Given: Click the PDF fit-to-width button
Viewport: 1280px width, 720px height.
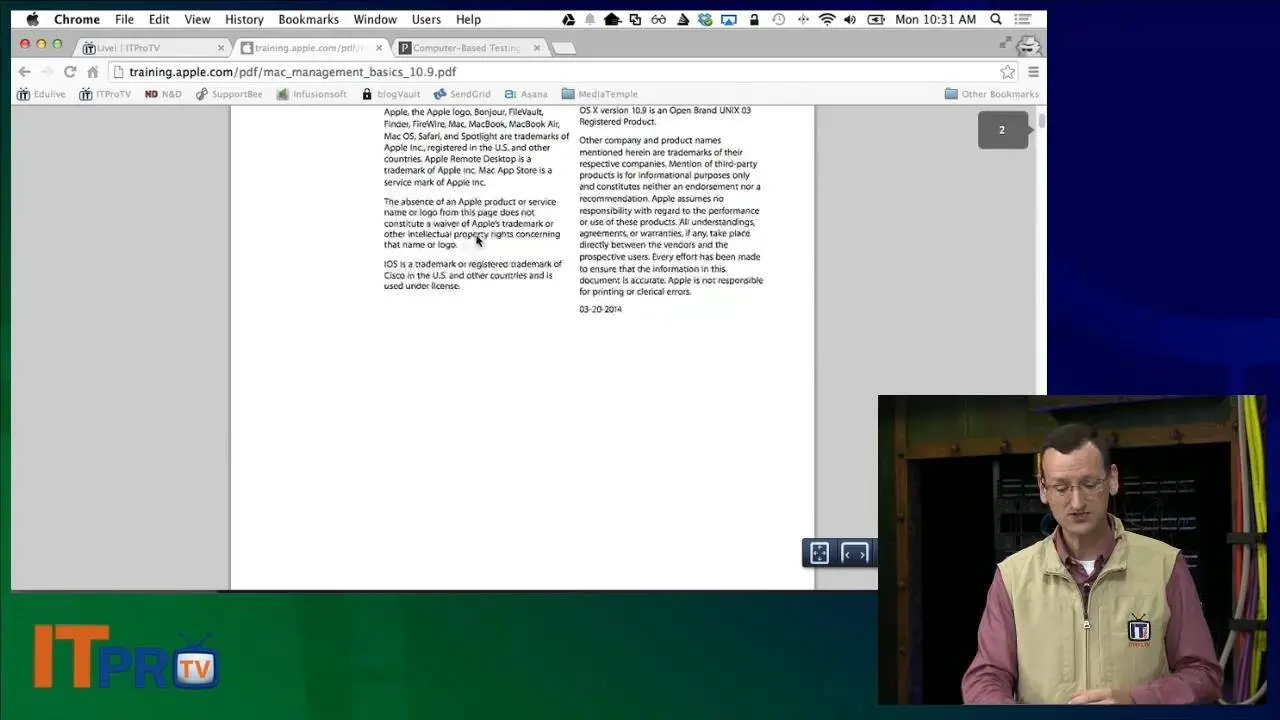Looking at the screenshot, I should [x=855, y=553].
